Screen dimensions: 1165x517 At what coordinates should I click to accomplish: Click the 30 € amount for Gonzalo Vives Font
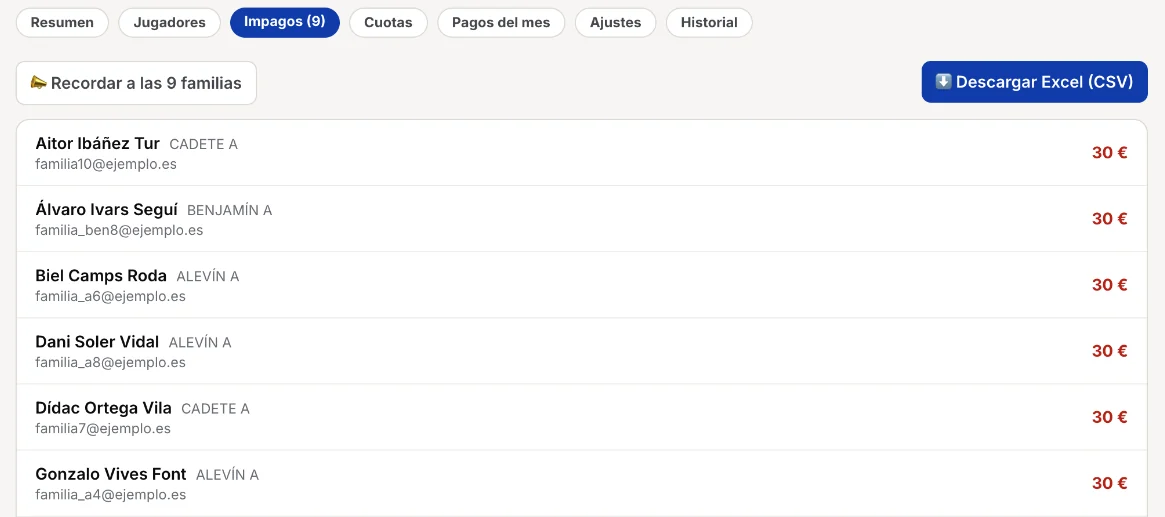(x=1109, y=484)
